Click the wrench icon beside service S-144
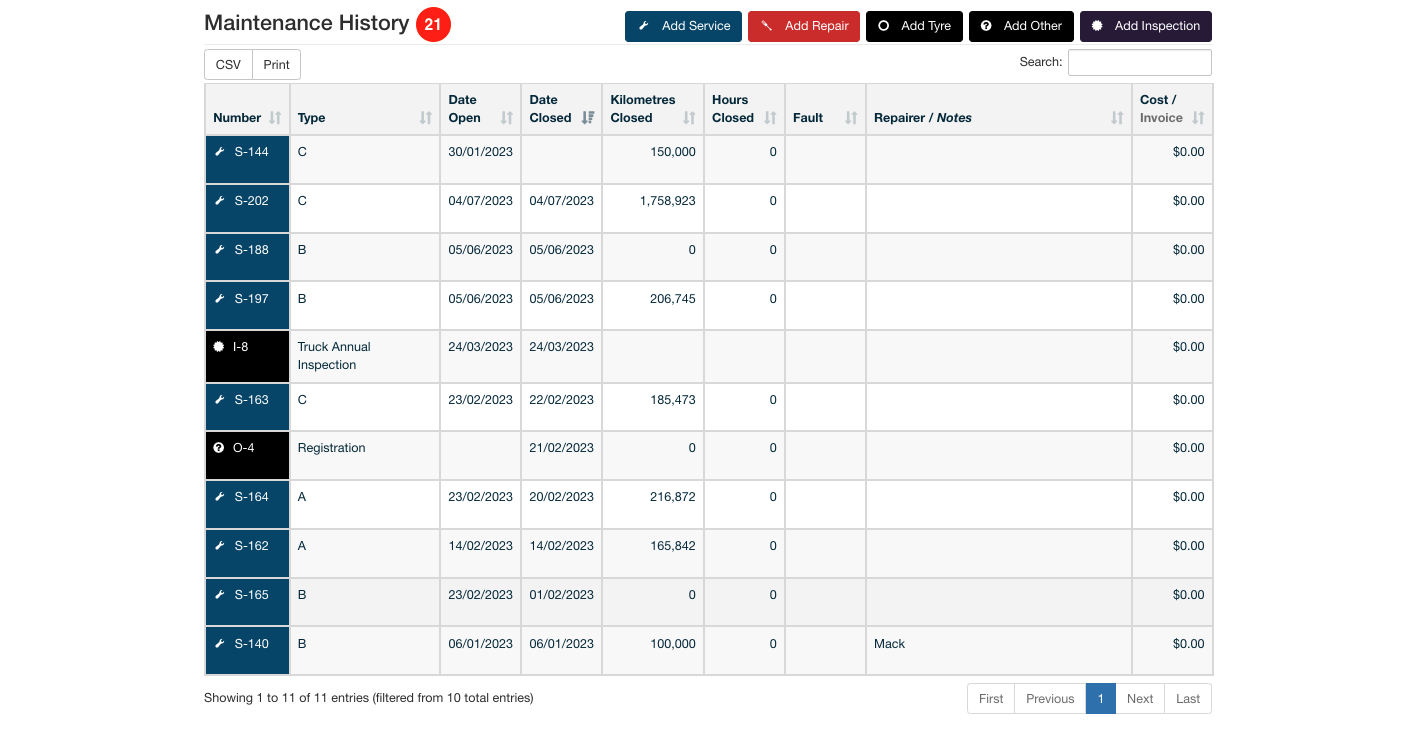1415x732 pixels. pyautogui.click(x=220, y=152)
